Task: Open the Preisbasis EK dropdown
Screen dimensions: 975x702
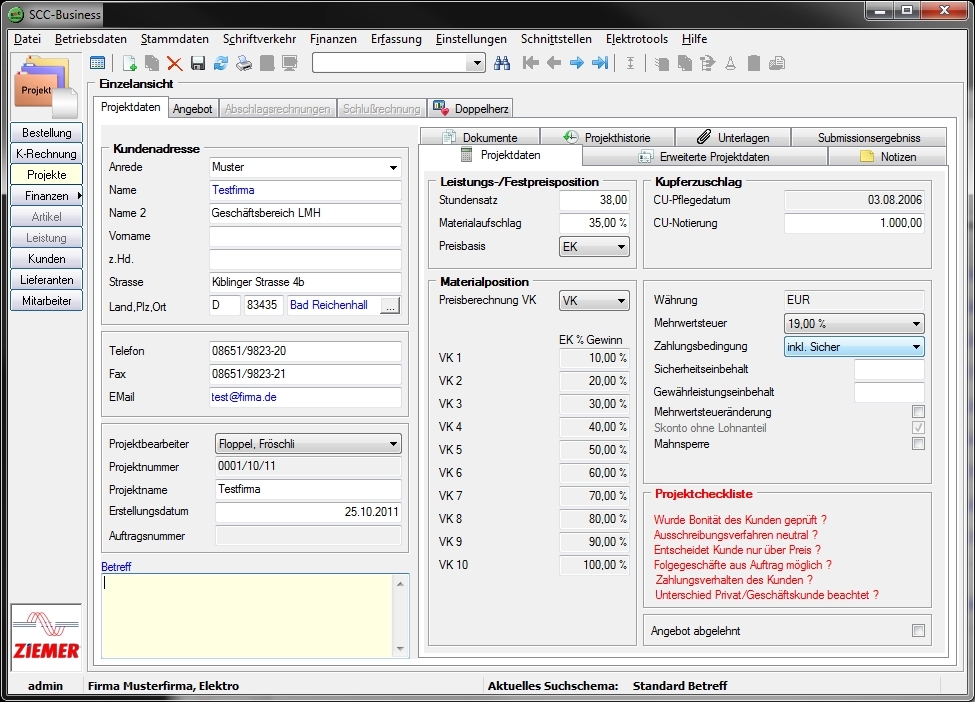Action: pyautogui.click(x=620, y=246)
